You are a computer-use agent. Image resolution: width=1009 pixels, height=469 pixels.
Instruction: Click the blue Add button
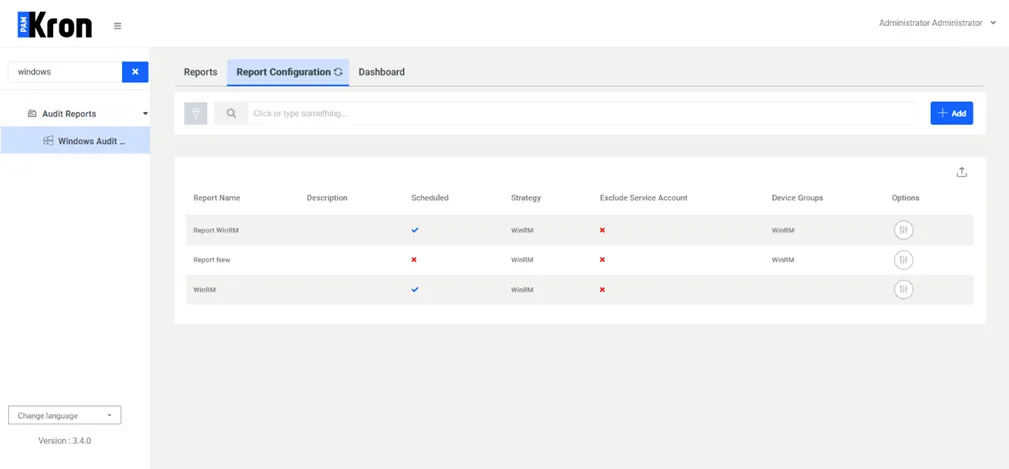click(952, 113)
